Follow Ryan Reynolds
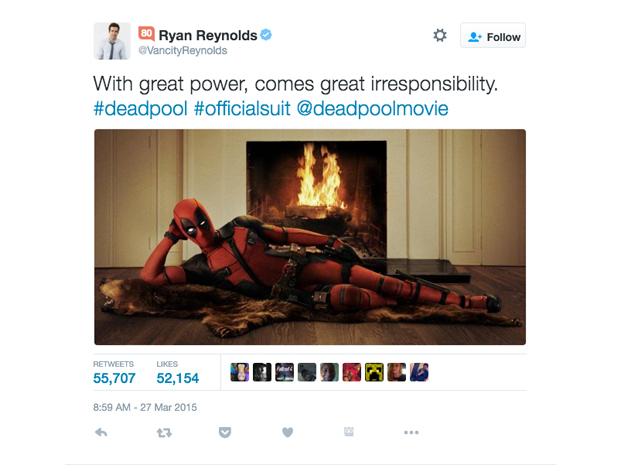This screenshot has height=465, width=620. click(493, 36)
